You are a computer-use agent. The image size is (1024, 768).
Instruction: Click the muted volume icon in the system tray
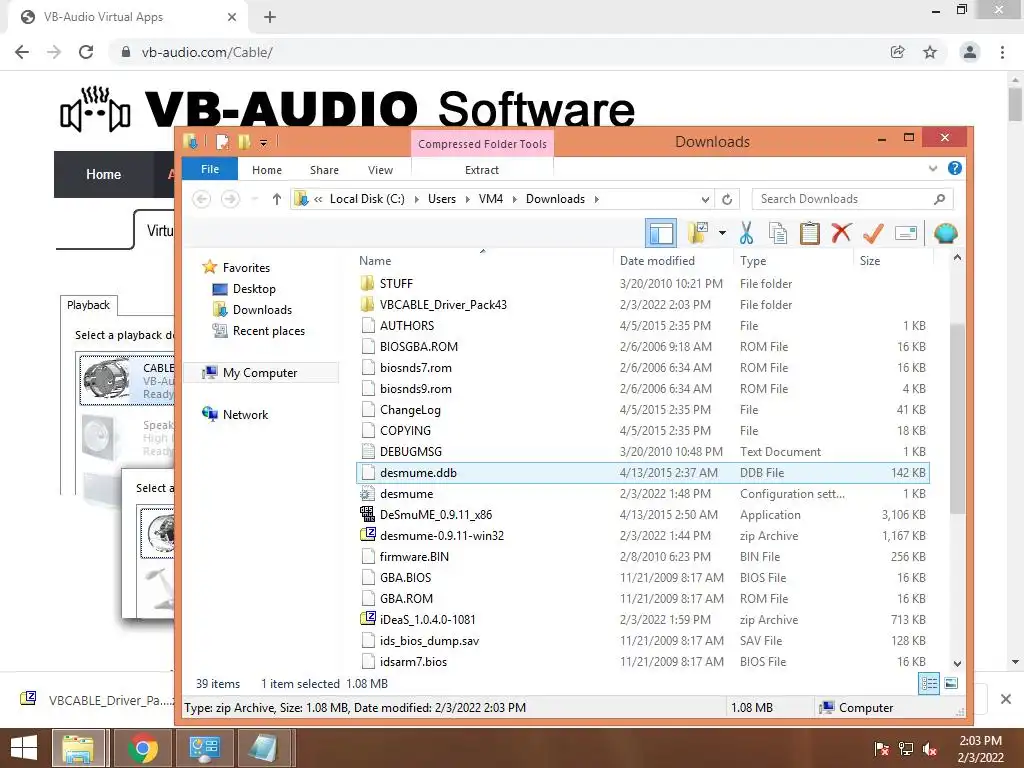point(930,750)
